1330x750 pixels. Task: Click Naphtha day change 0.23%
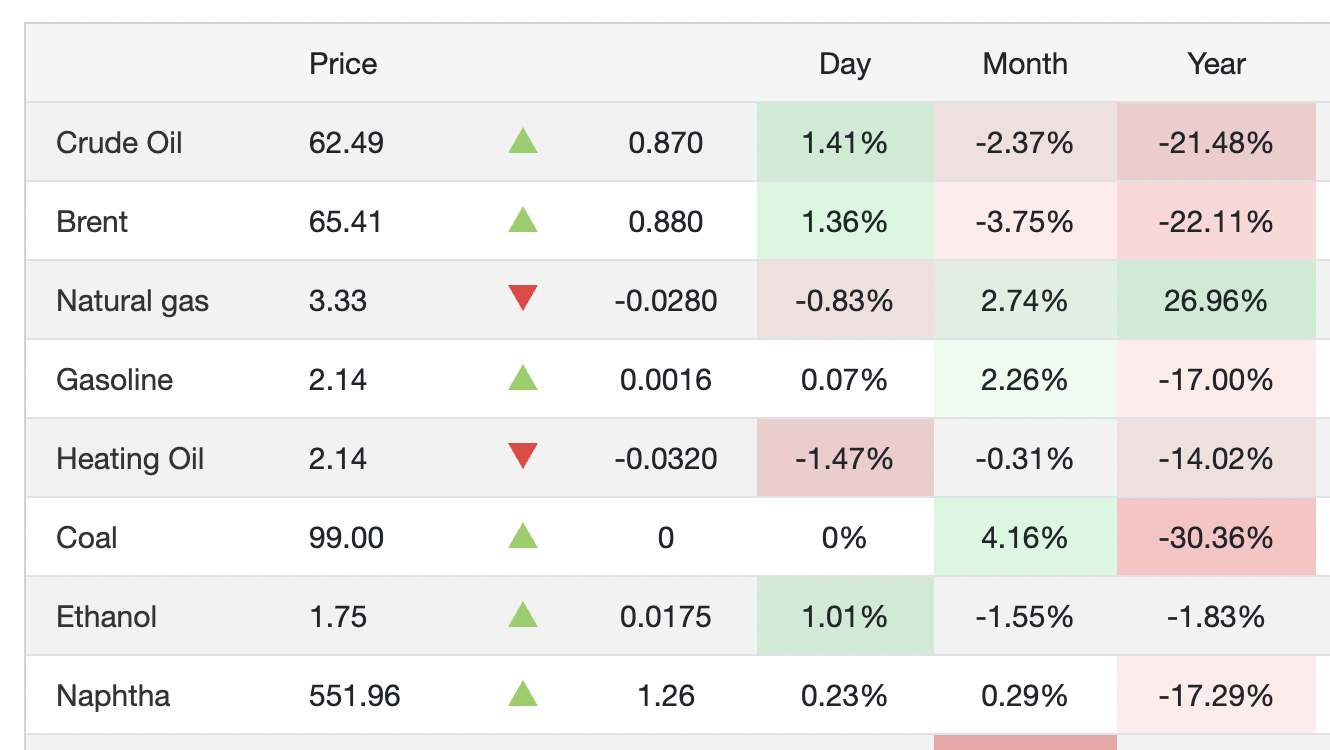pos(845,696)
